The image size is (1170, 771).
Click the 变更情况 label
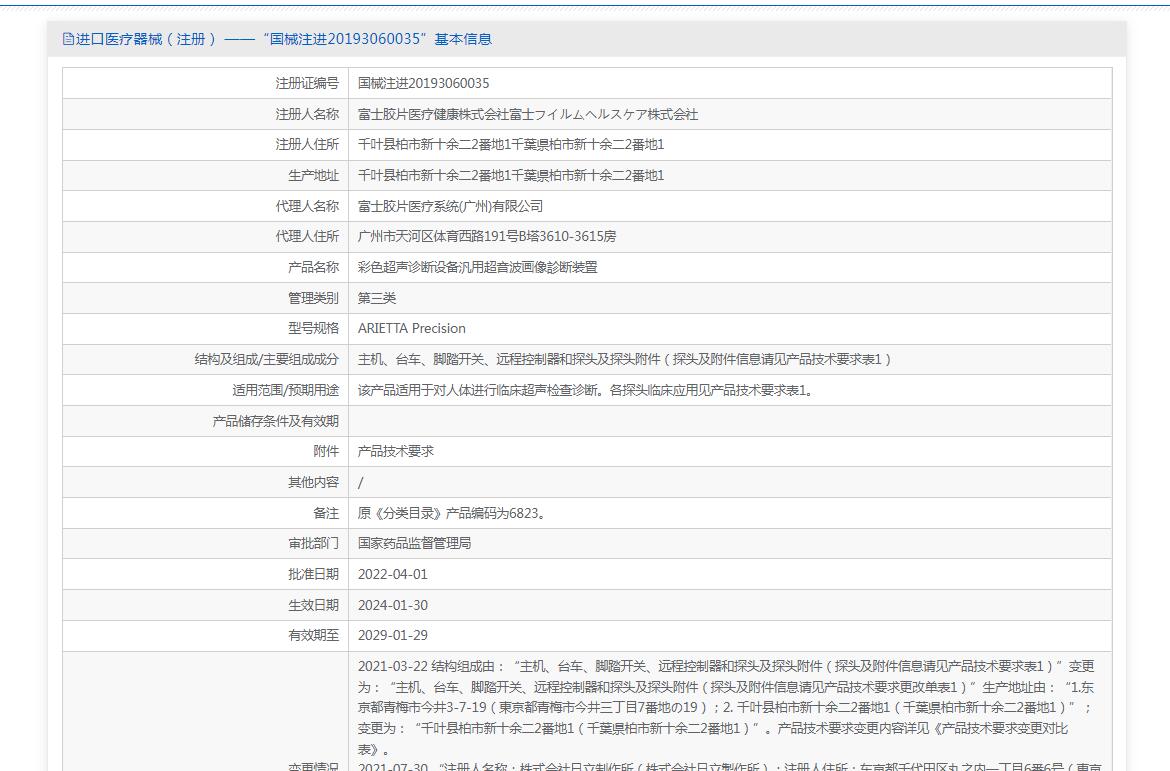click(313, 766)
